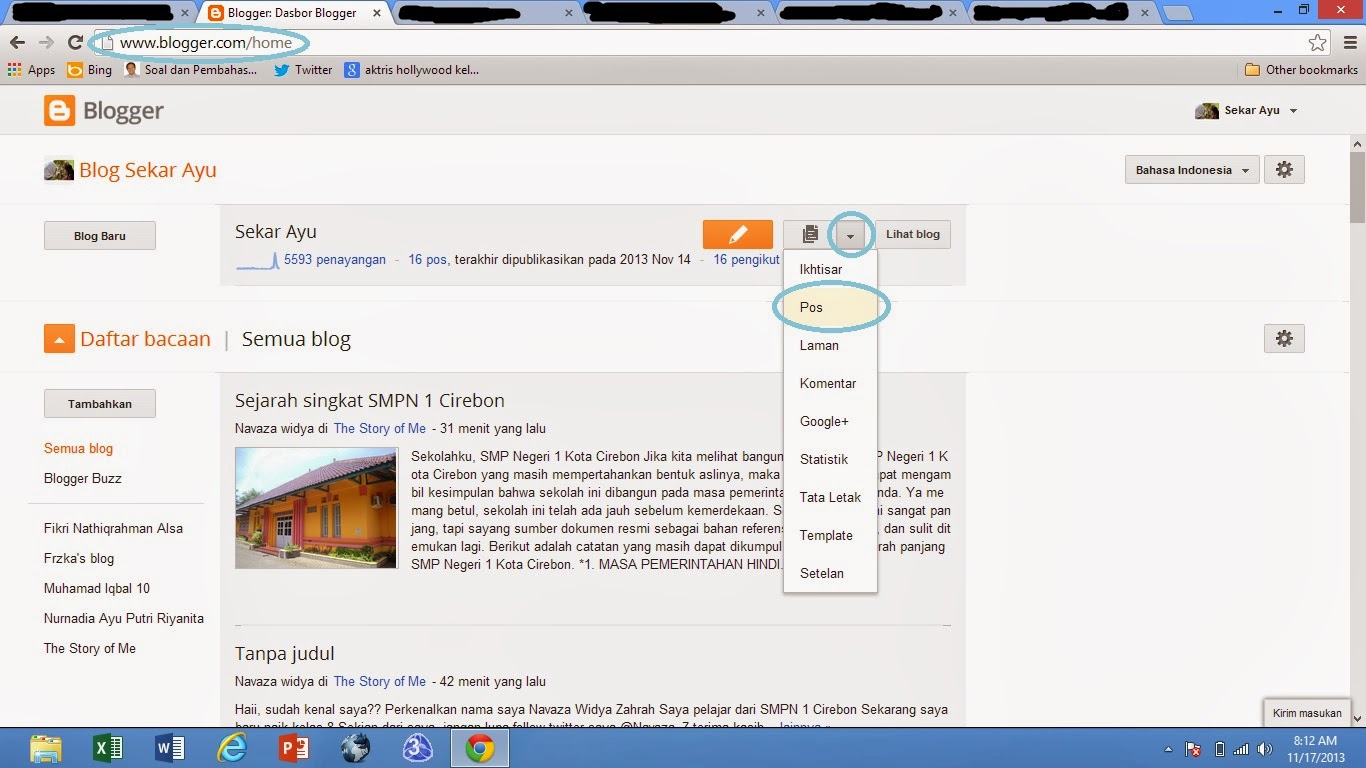This screenshot has width=1366, height=768.
Task: Select Ikhtisar from the dropdown menu
Action: click(x=830, y=269)
